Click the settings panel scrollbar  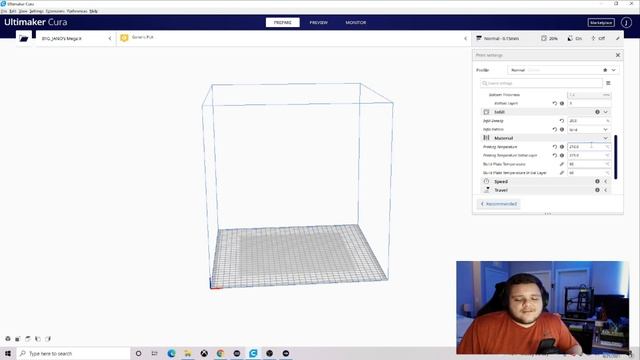coord(616,157)
